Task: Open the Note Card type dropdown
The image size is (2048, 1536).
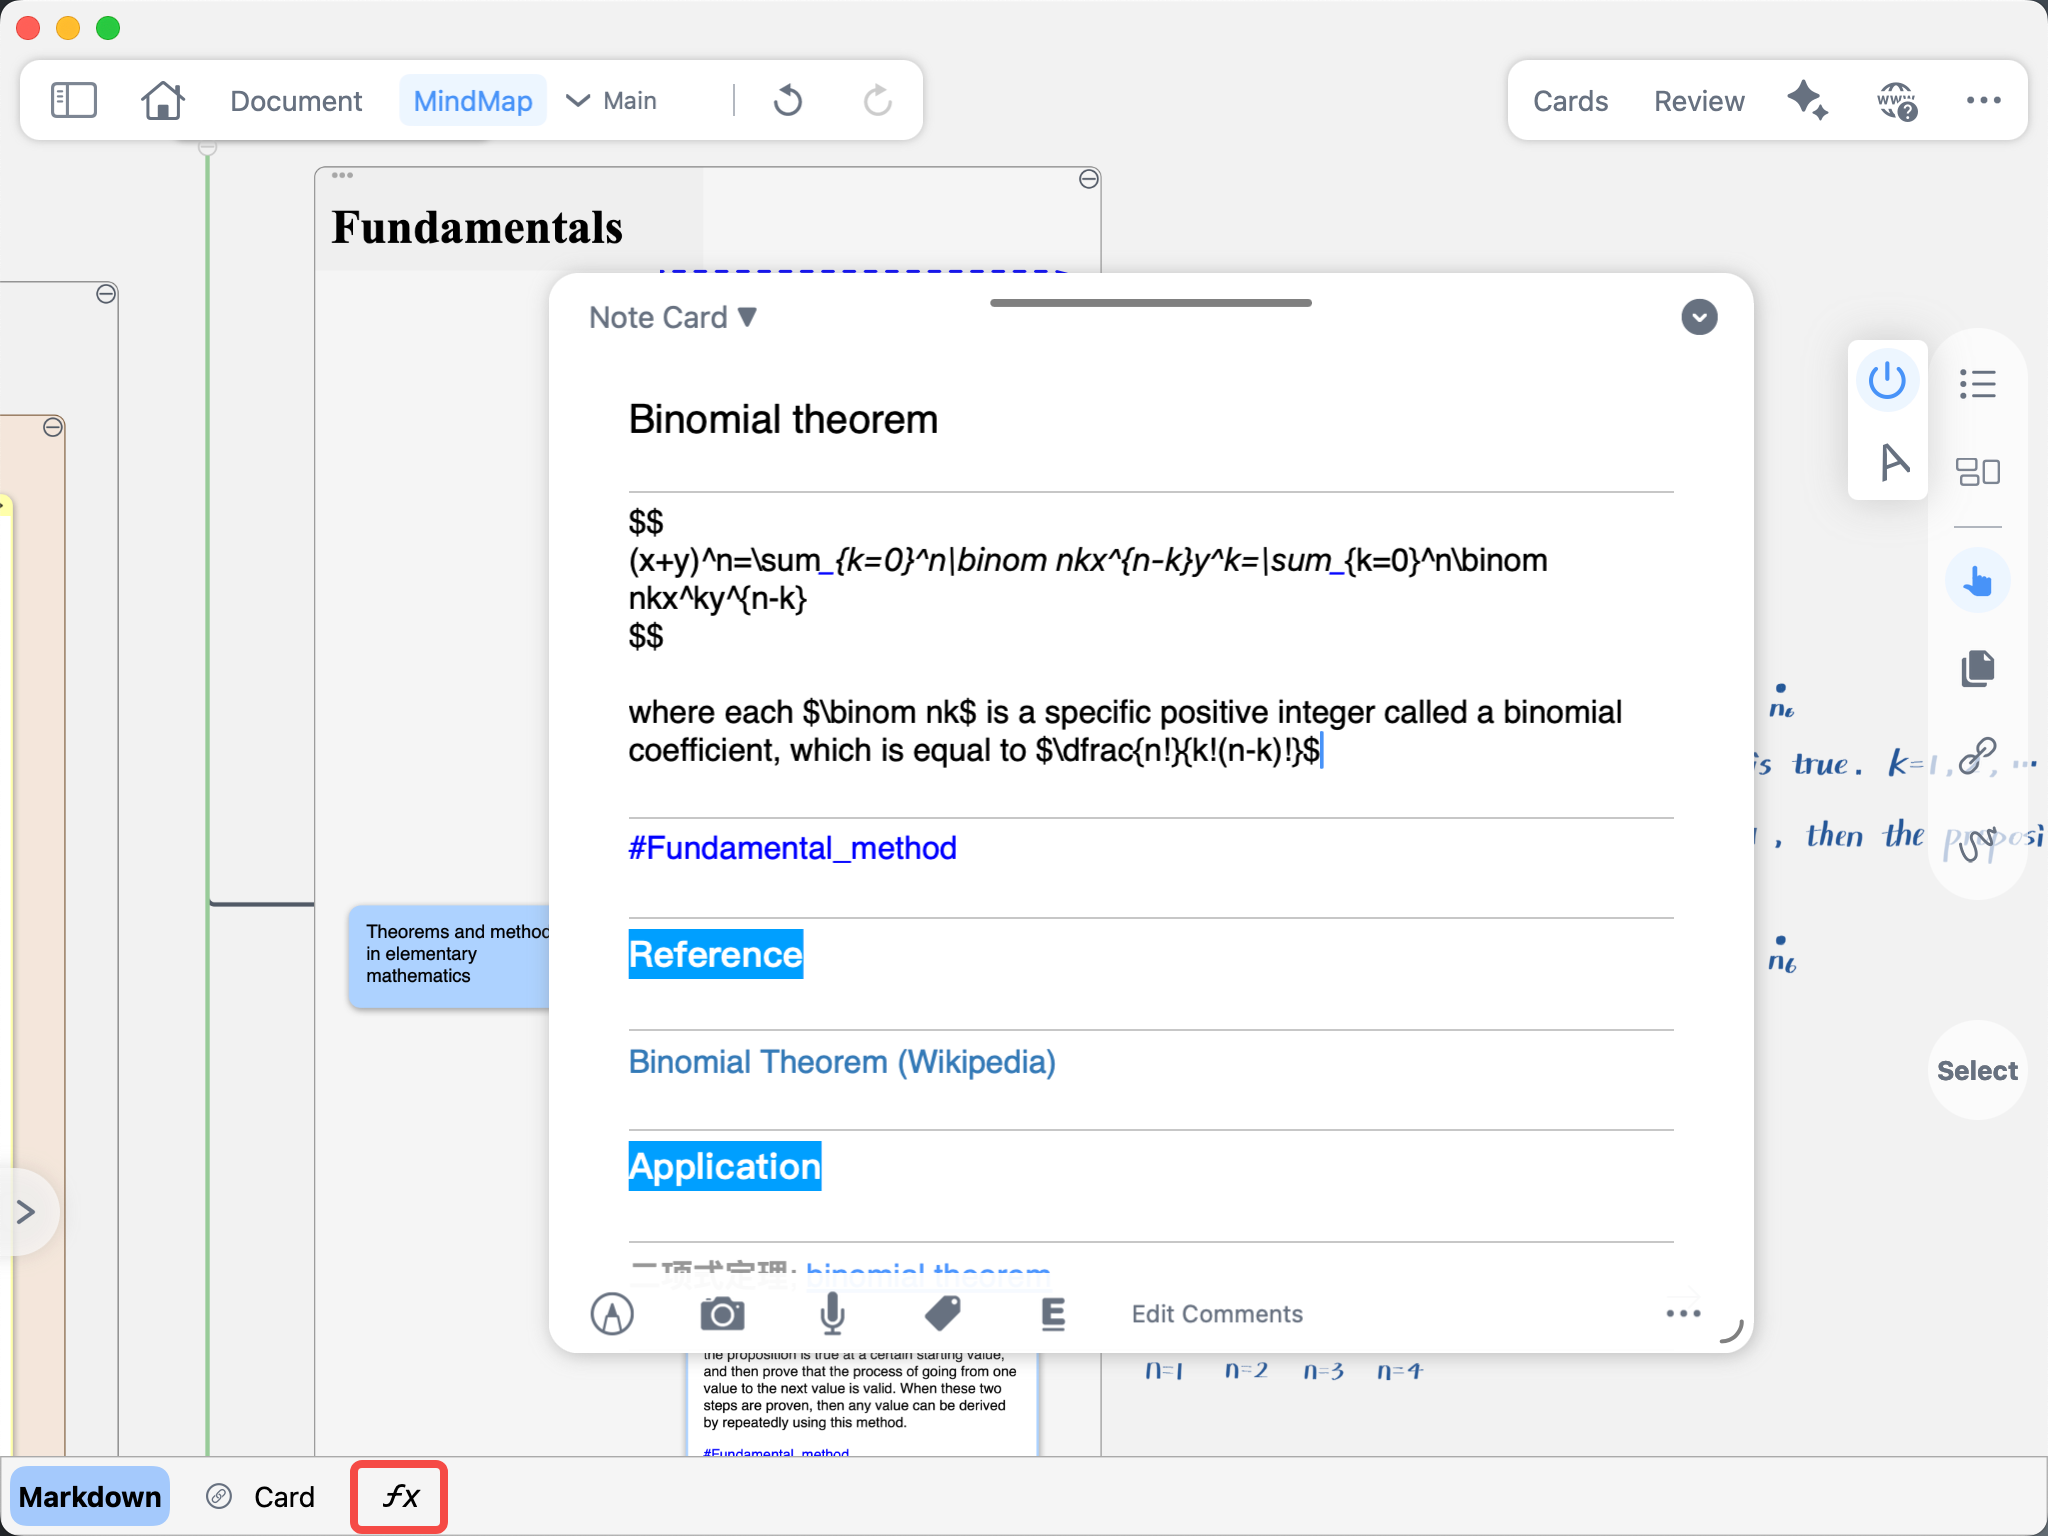Action: coord(673,317)
